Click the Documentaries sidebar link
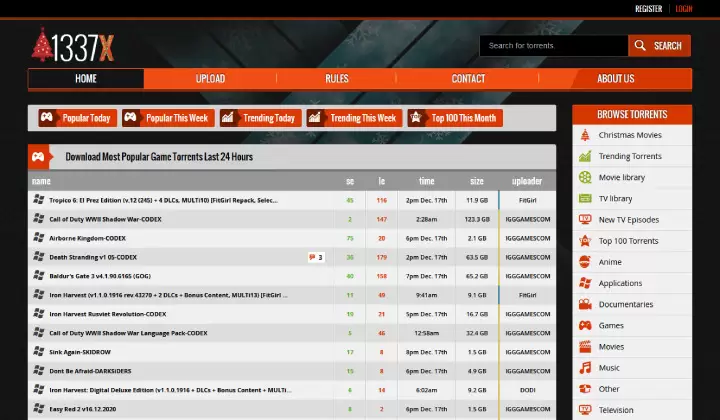720x420 pixels. coord(626,304)
